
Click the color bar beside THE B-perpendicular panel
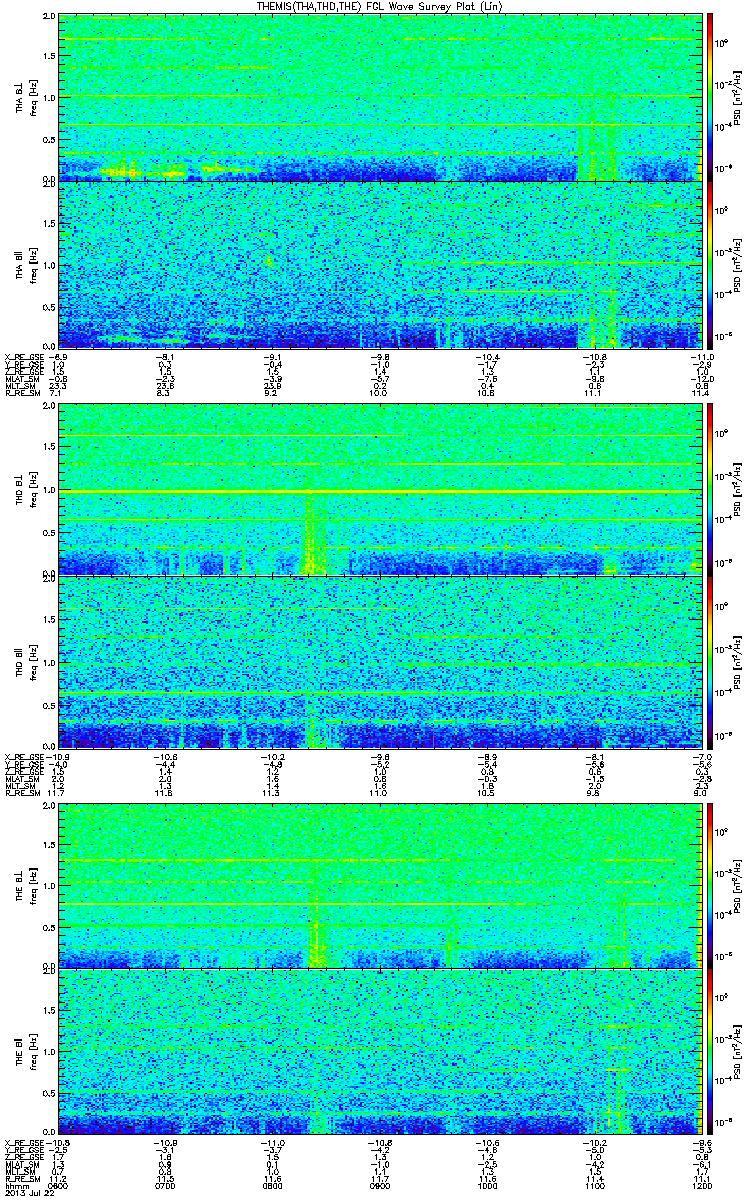(x=711, y=885)
